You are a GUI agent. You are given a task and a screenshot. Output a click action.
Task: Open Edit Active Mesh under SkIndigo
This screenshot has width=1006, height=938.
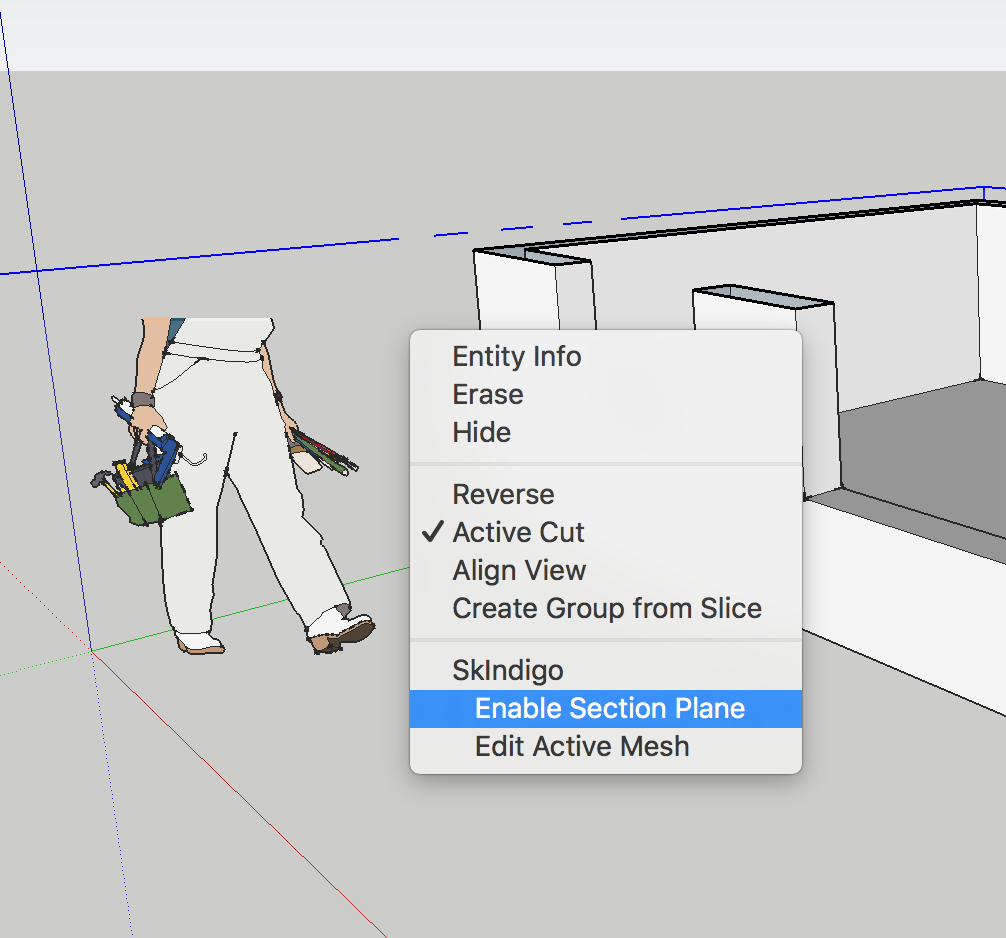point(606,747)
